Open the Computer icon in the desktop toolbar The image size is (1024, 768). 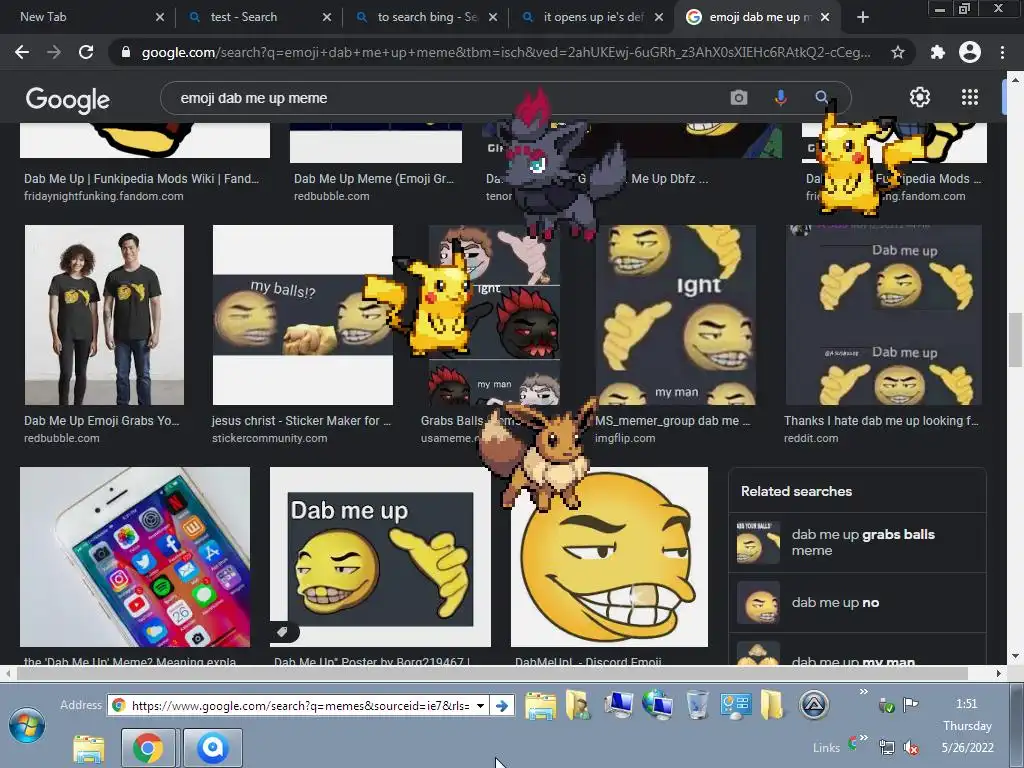[618, 705]
